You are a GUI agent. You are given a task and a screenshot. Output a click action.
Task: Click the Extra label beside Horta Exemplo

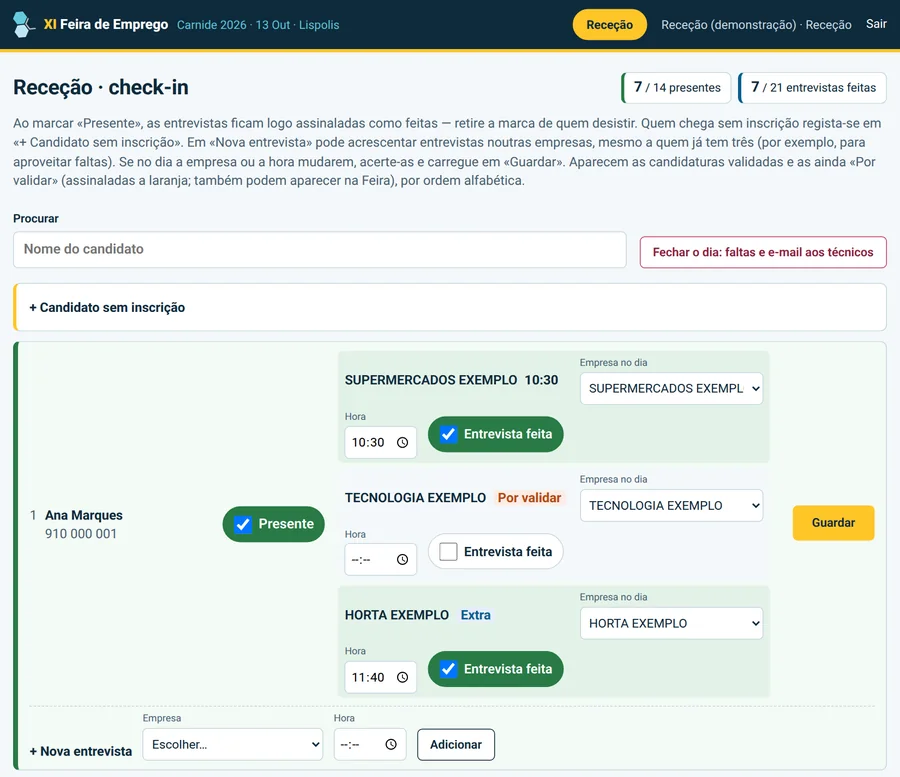click(x=476, y=615)
